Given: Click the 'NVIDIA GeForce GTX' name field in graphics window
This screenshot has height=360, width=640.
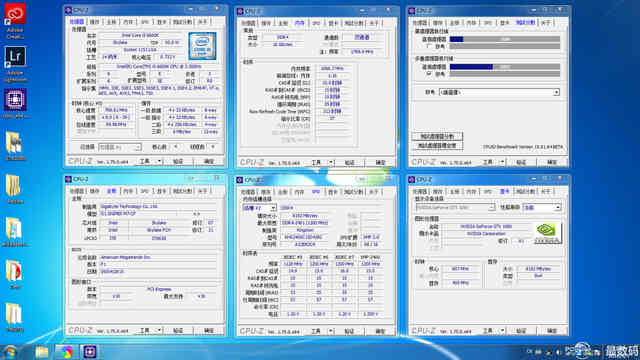Looking at the screenshot, I should (486, 226).
